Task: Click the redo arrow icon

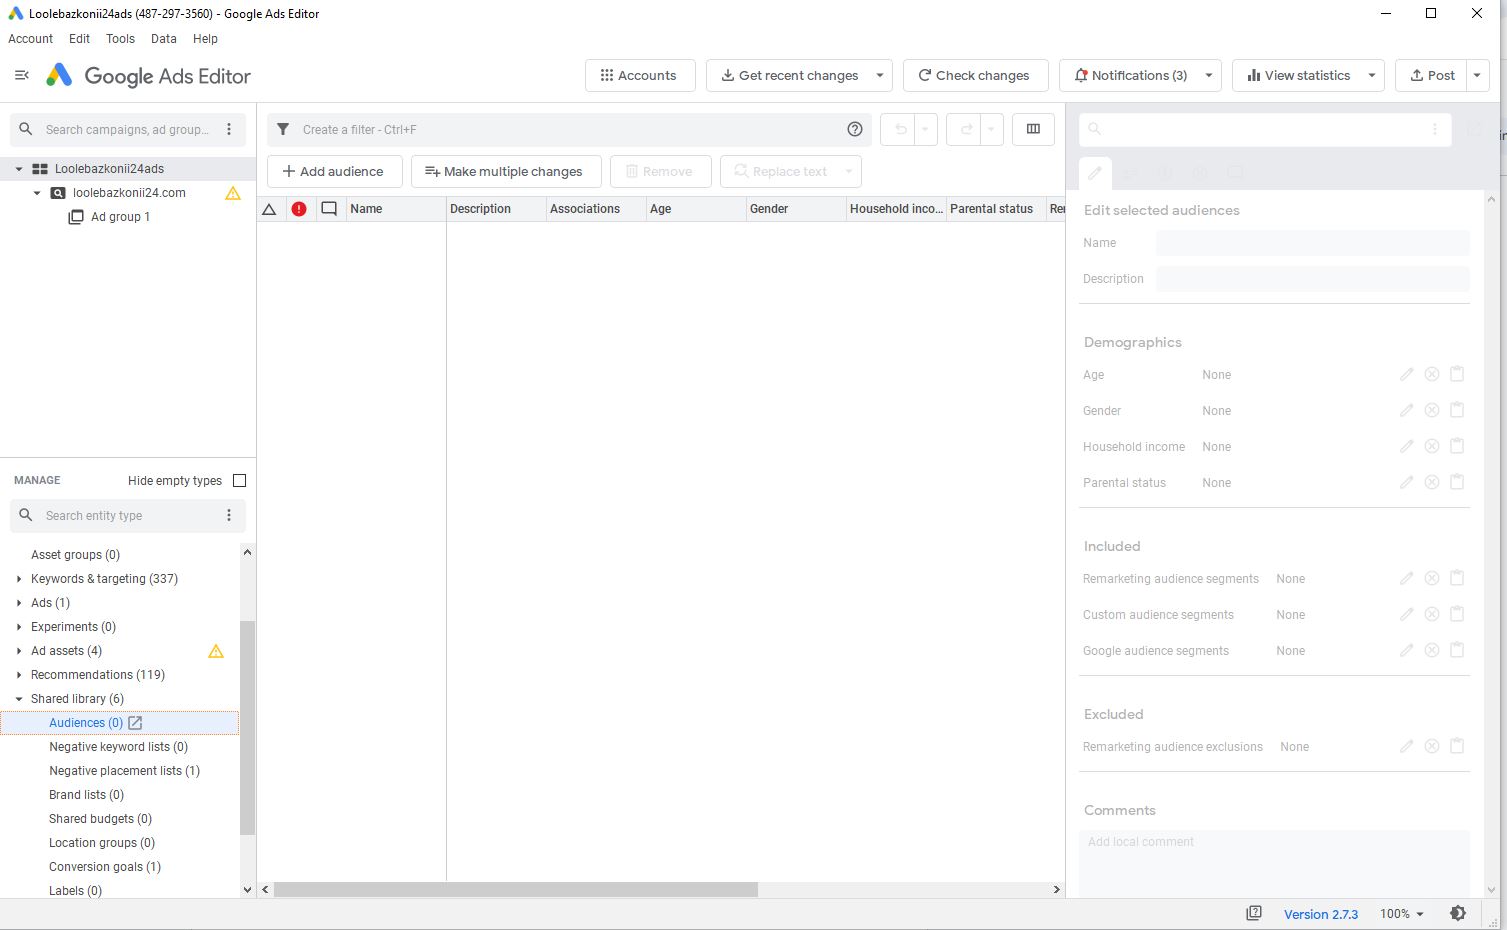Action: 966,129
